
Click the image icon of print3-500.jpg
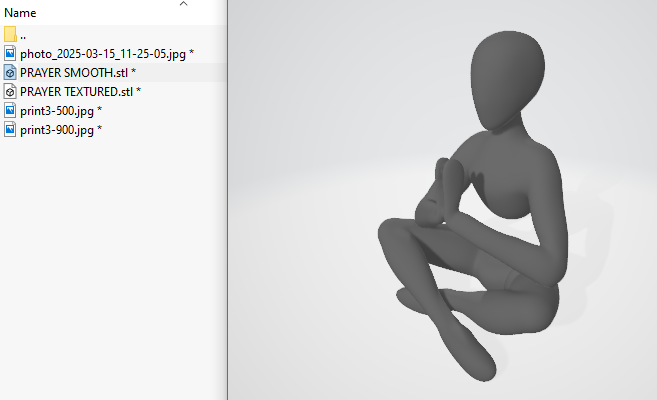pos(10,111)
